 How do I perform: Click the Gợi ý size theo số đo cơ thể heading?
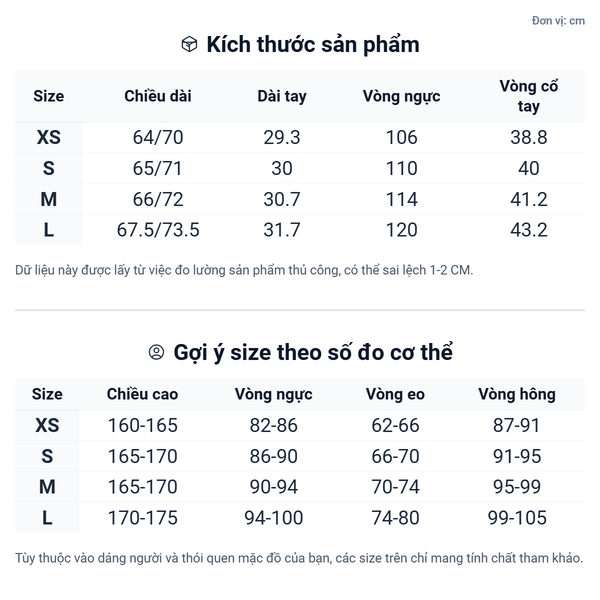(313, 352)
